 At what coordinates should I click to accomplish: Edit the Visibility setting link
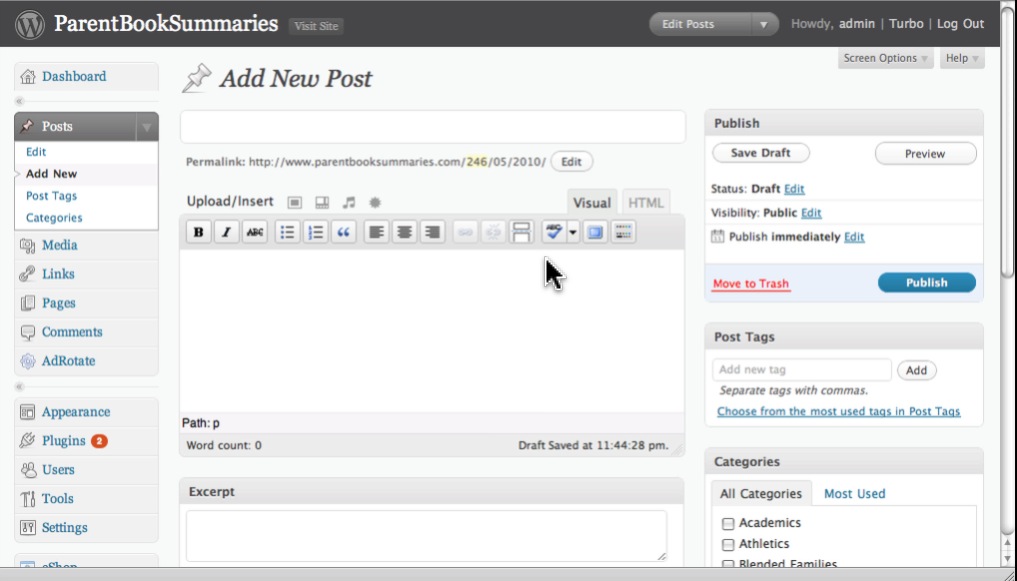811,213
